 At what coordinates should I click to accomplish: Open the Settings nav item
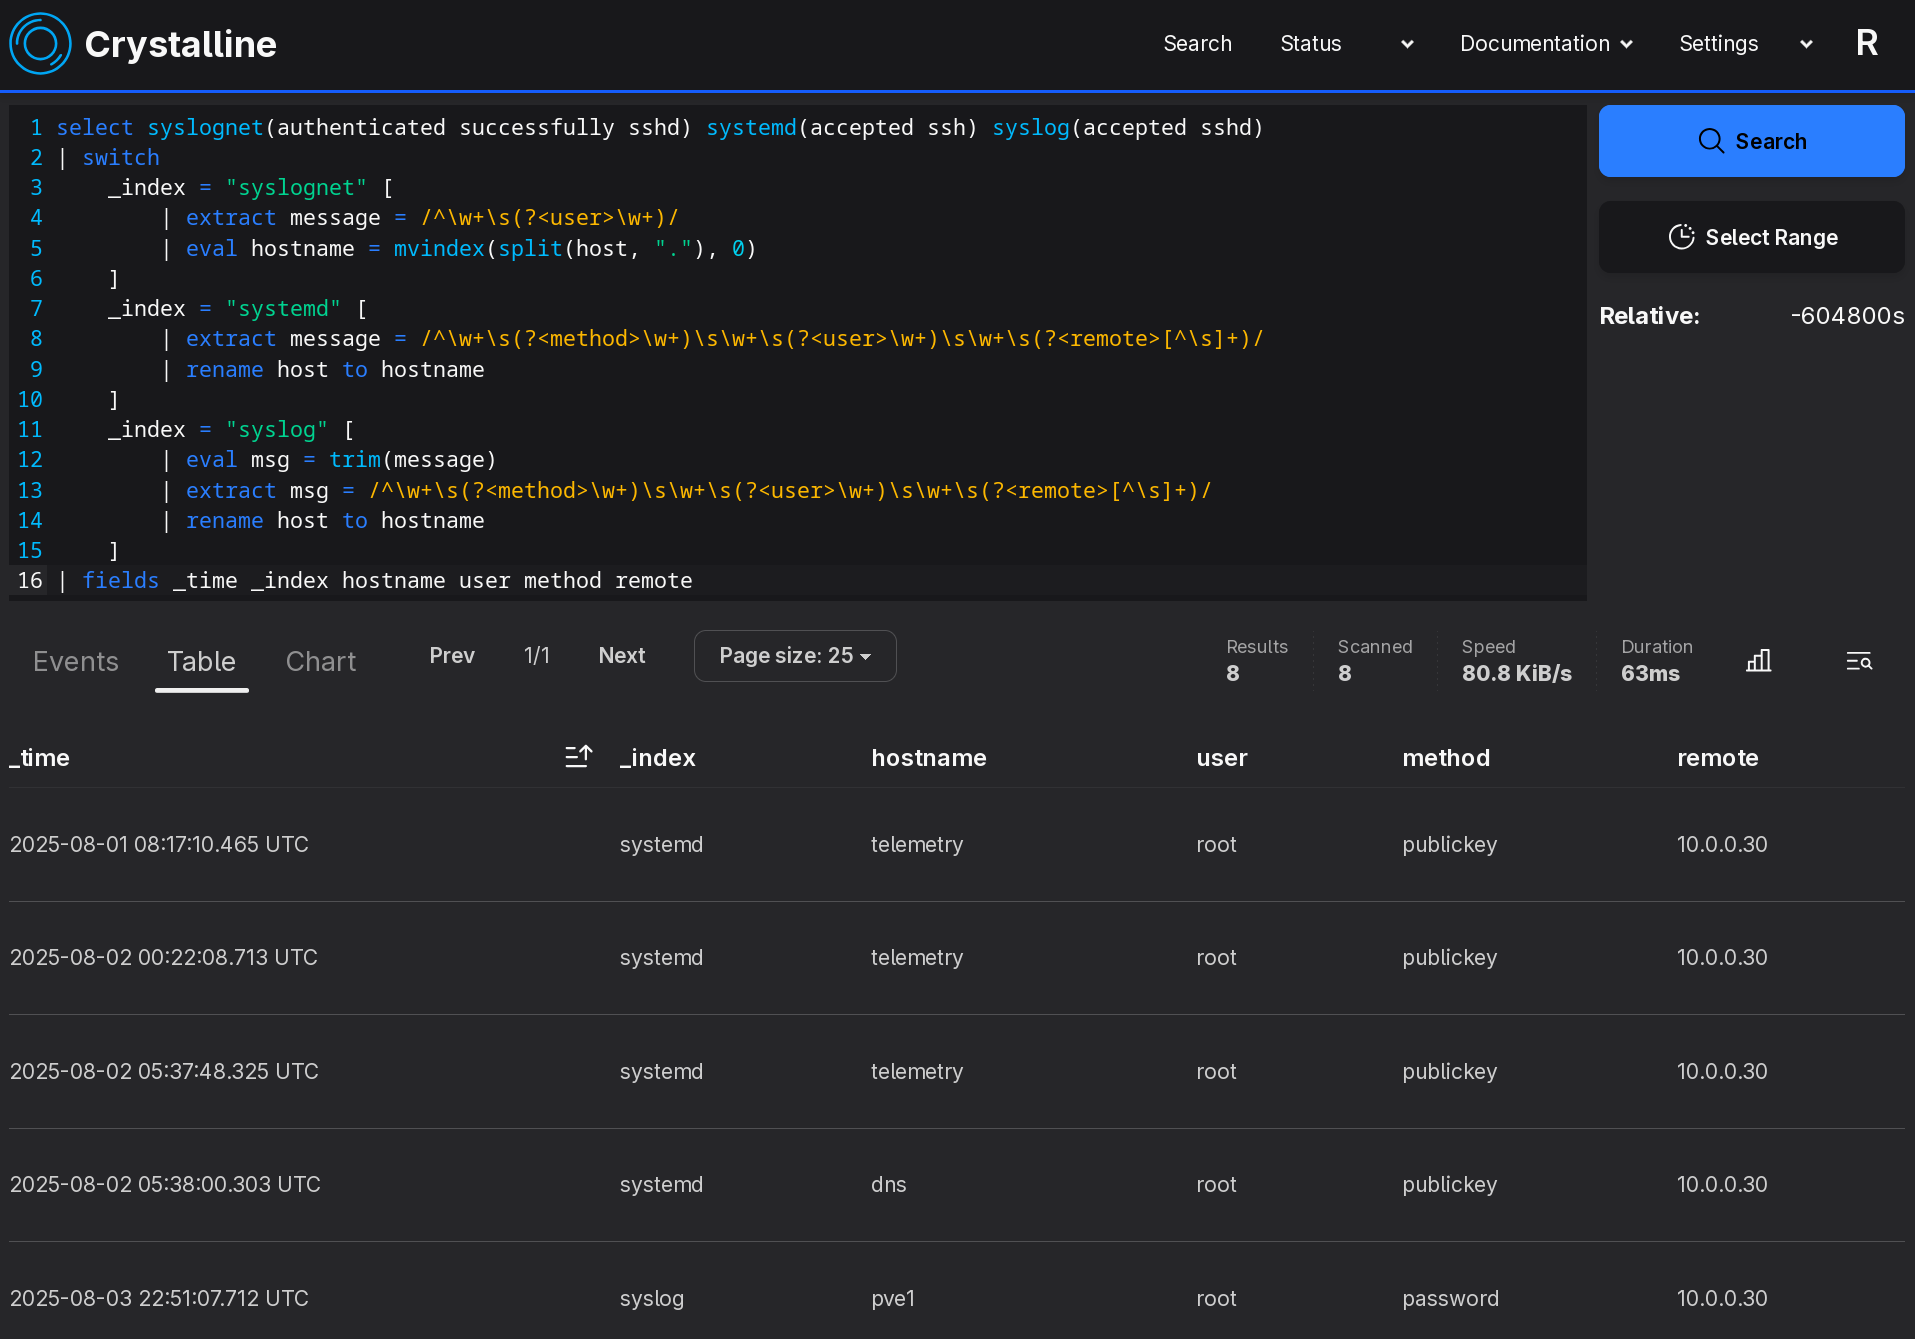(1718, 44)
